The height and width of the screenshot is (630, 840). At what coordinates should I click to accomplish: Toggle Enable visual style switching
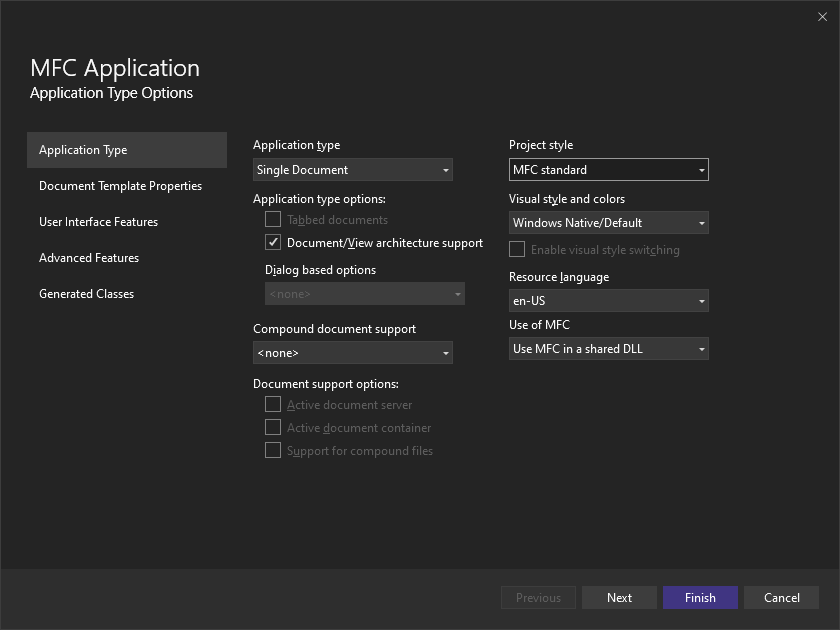point(517,249)
